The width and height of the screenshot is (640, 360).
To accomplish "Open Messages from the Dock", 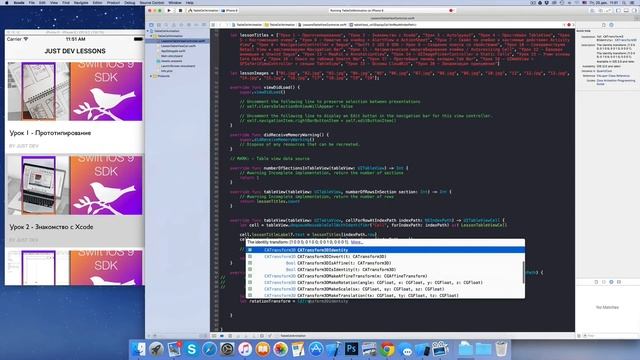I will click(x=405, y=350).
